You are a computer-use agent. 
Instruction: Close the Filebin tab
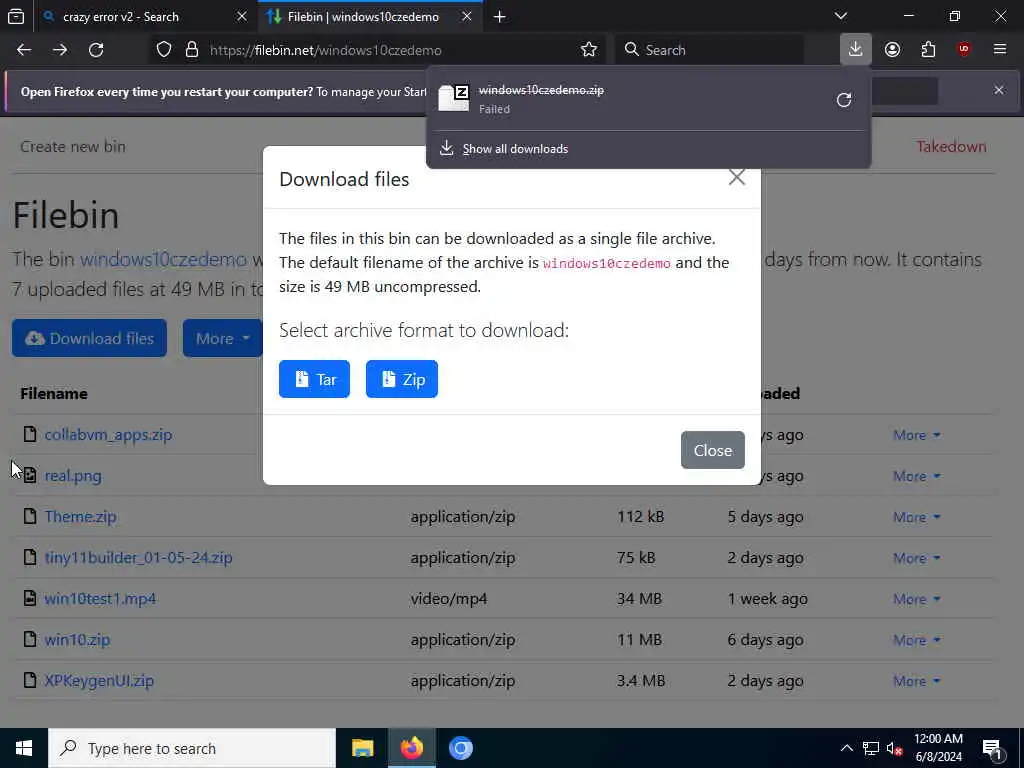[x=466, y=16]
